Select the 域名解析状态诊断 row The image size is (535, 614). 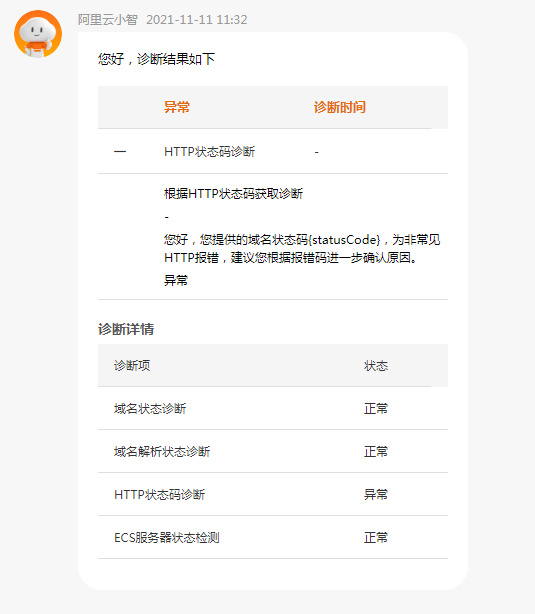tap(273, 451)
